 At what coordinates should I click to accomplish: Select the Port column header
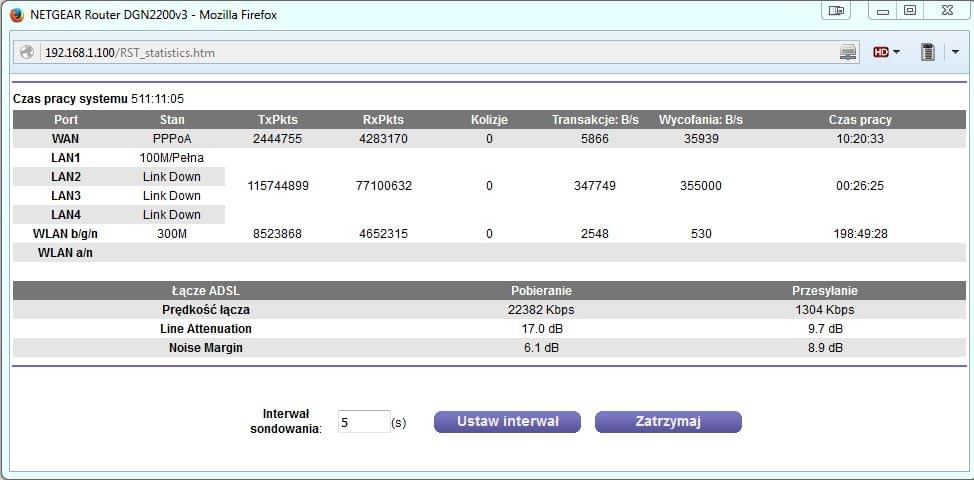click(66, 120)
